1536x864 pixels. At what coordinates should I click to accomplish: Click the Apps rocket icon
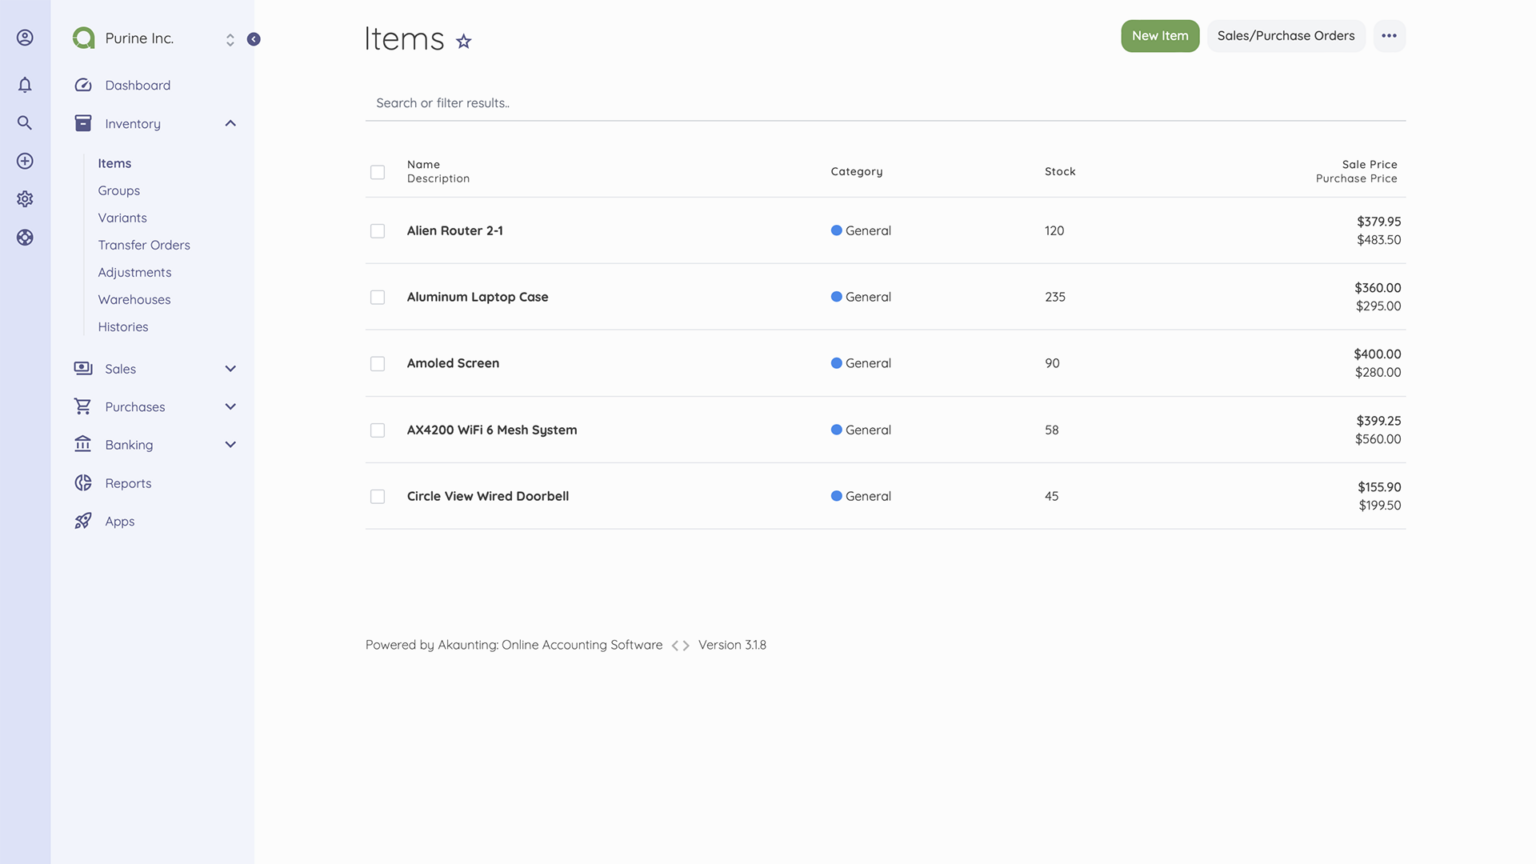coord(82,520)
